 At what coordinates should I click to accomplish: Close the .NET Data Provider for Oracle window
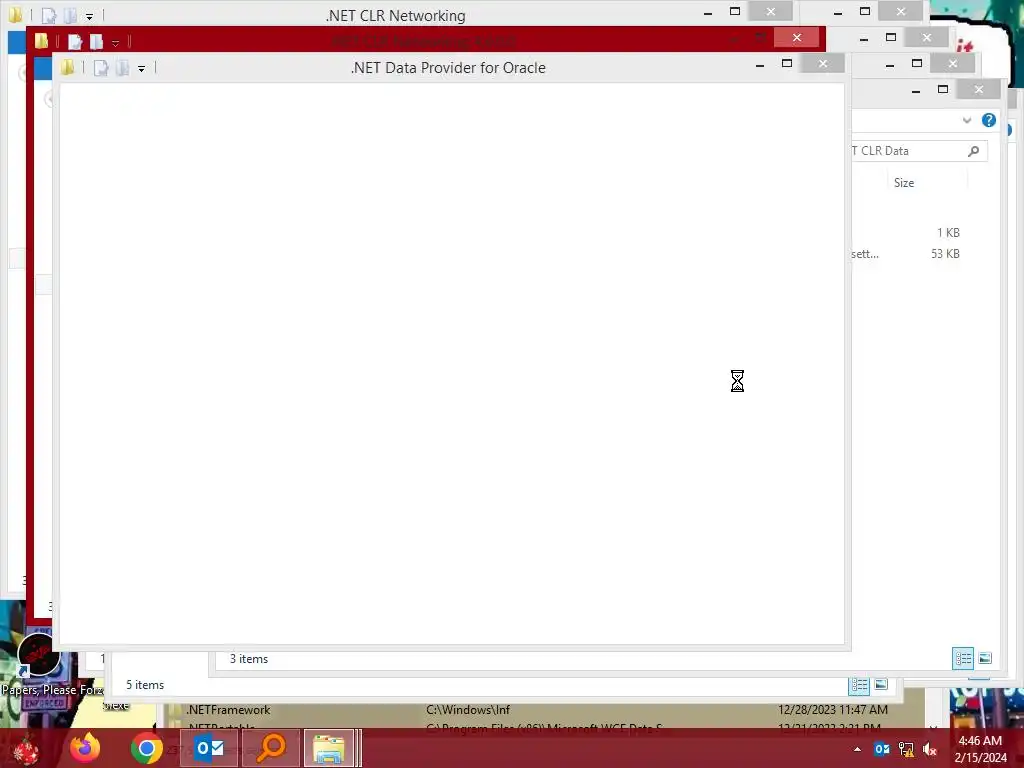pos(823,63)
